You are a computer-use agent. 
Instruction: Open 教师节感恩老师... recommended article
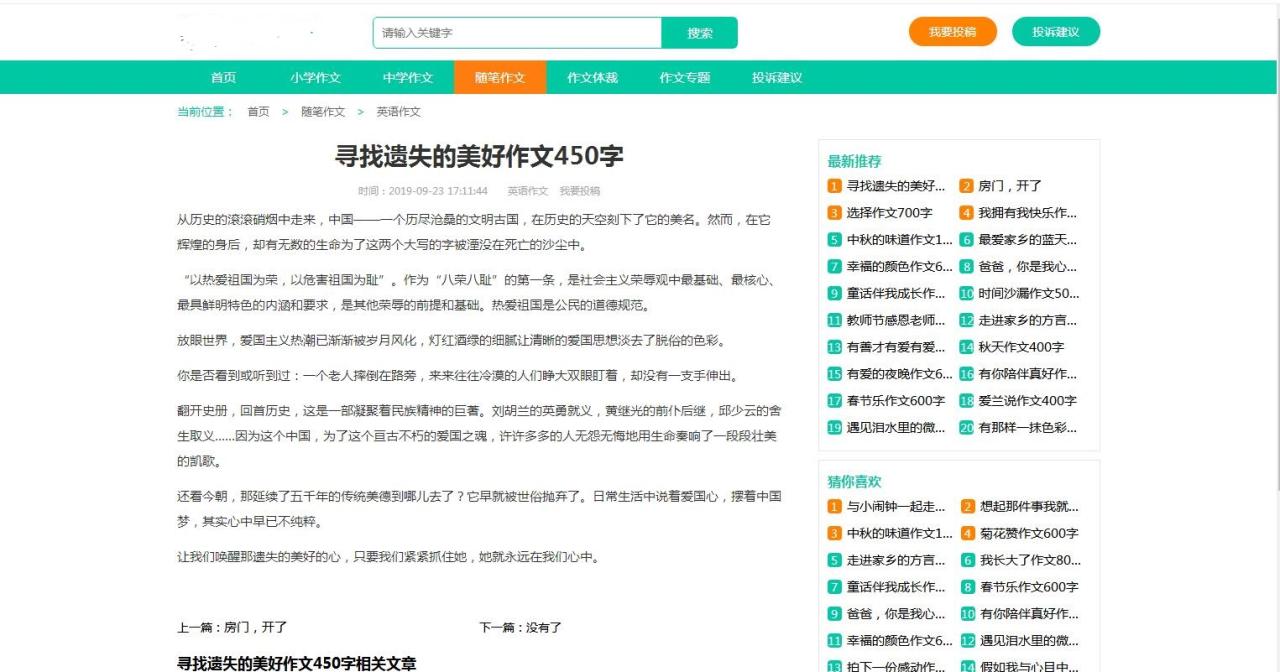(x=895, y=321)
